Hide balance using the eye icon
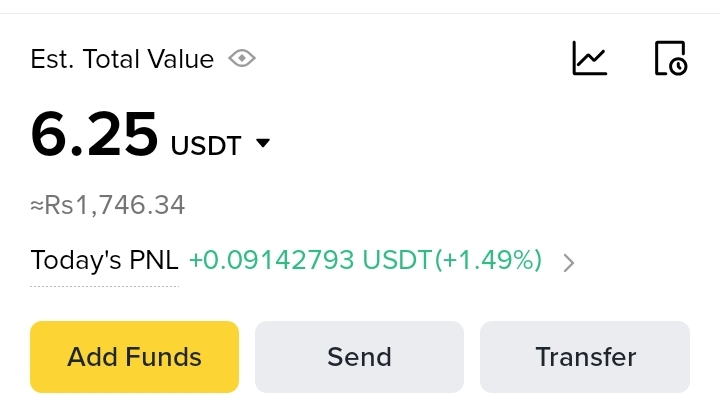This screenshot has width=720, height=404. (242, 59)
